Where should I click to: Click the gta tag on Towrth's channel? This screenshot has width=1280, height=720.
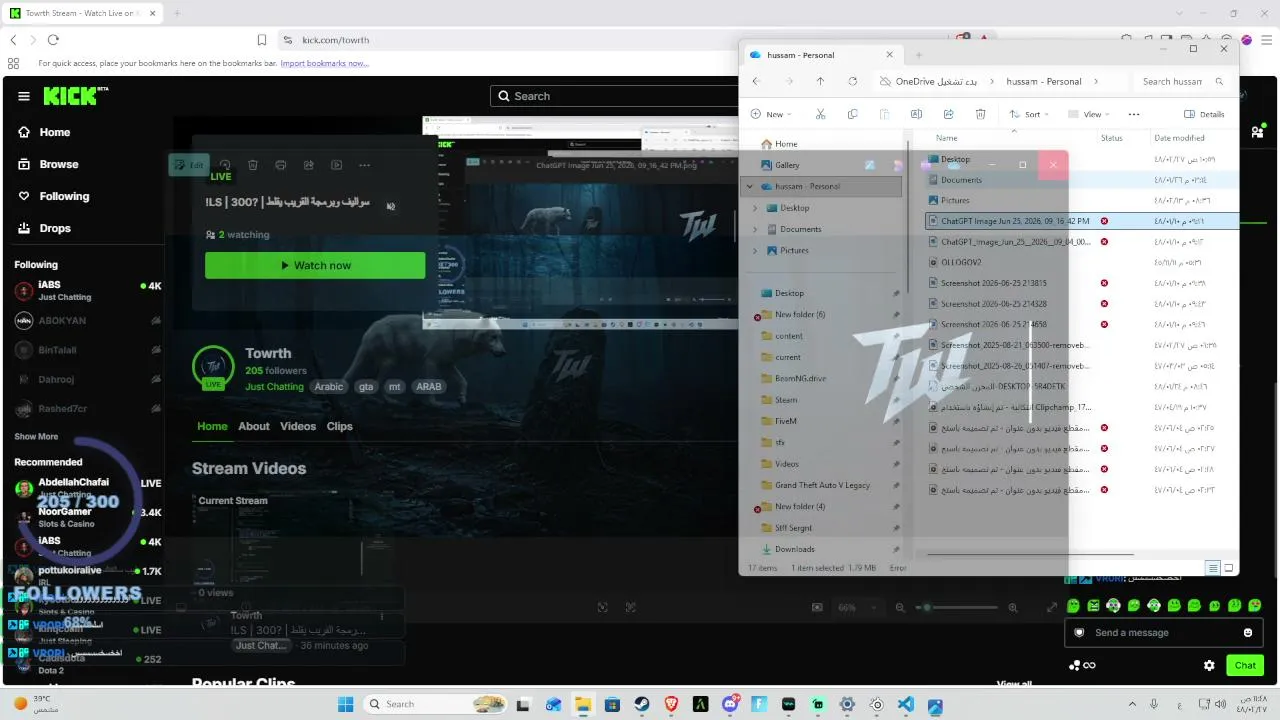coord(366,387)
